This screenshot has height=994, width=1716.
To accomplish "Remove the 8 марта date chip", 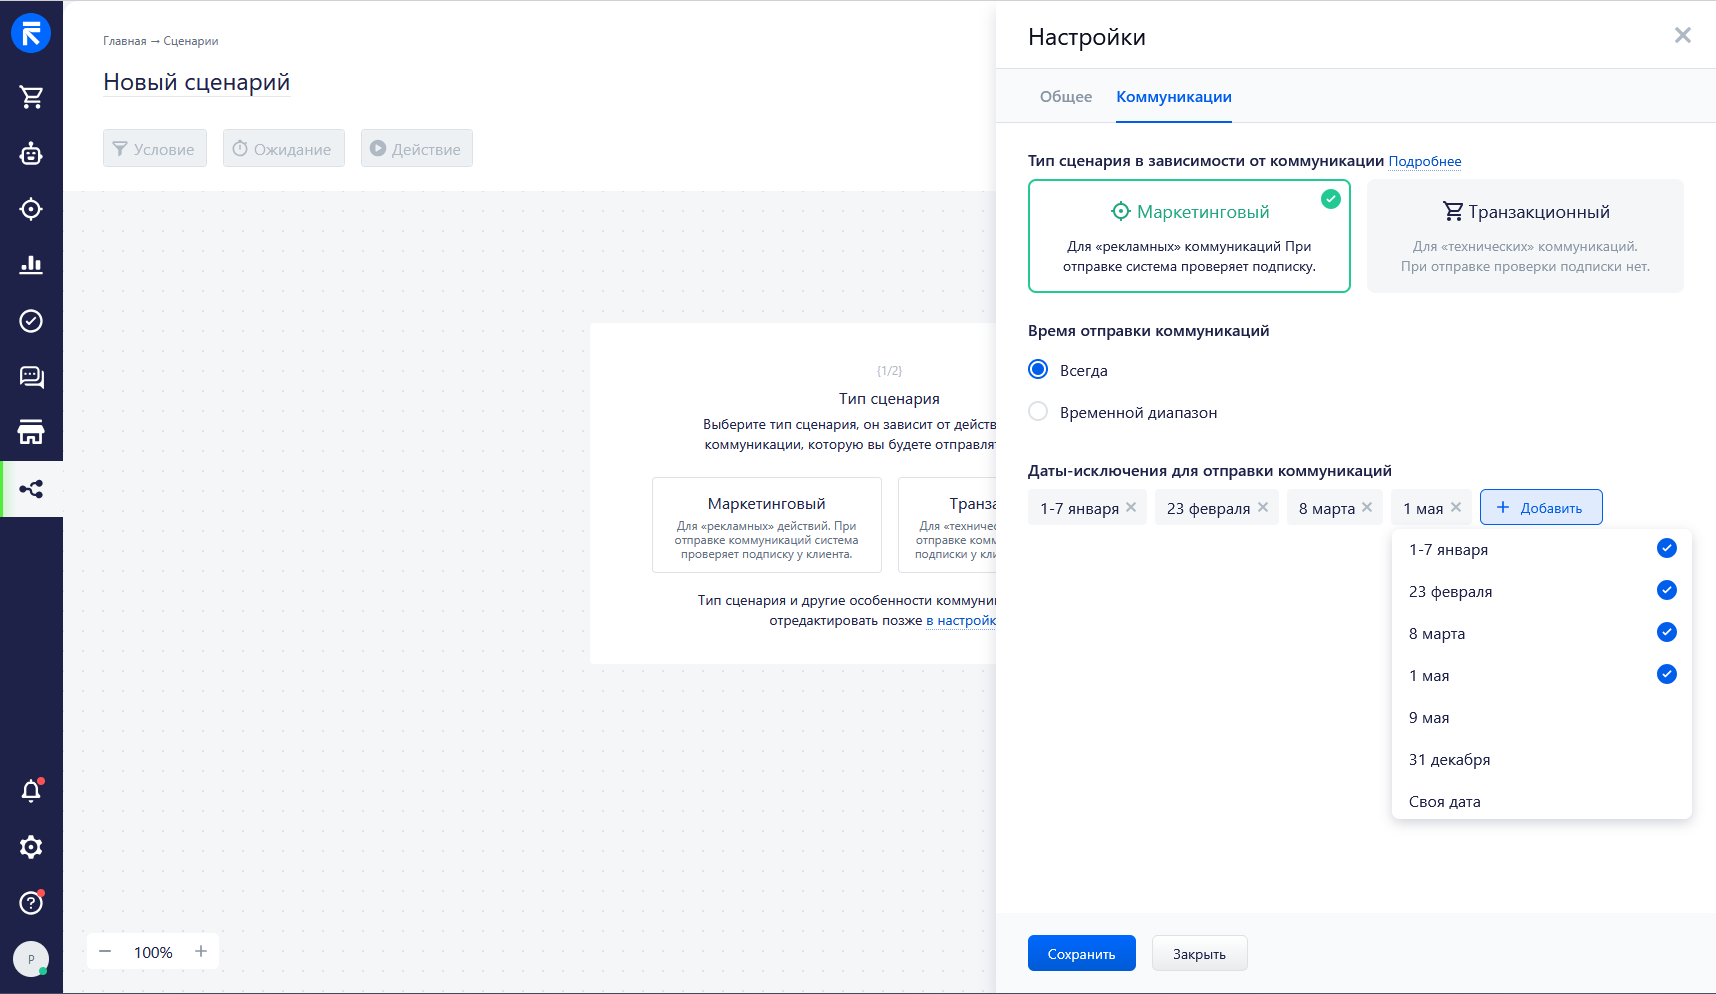I will (x=1367, y=507).
